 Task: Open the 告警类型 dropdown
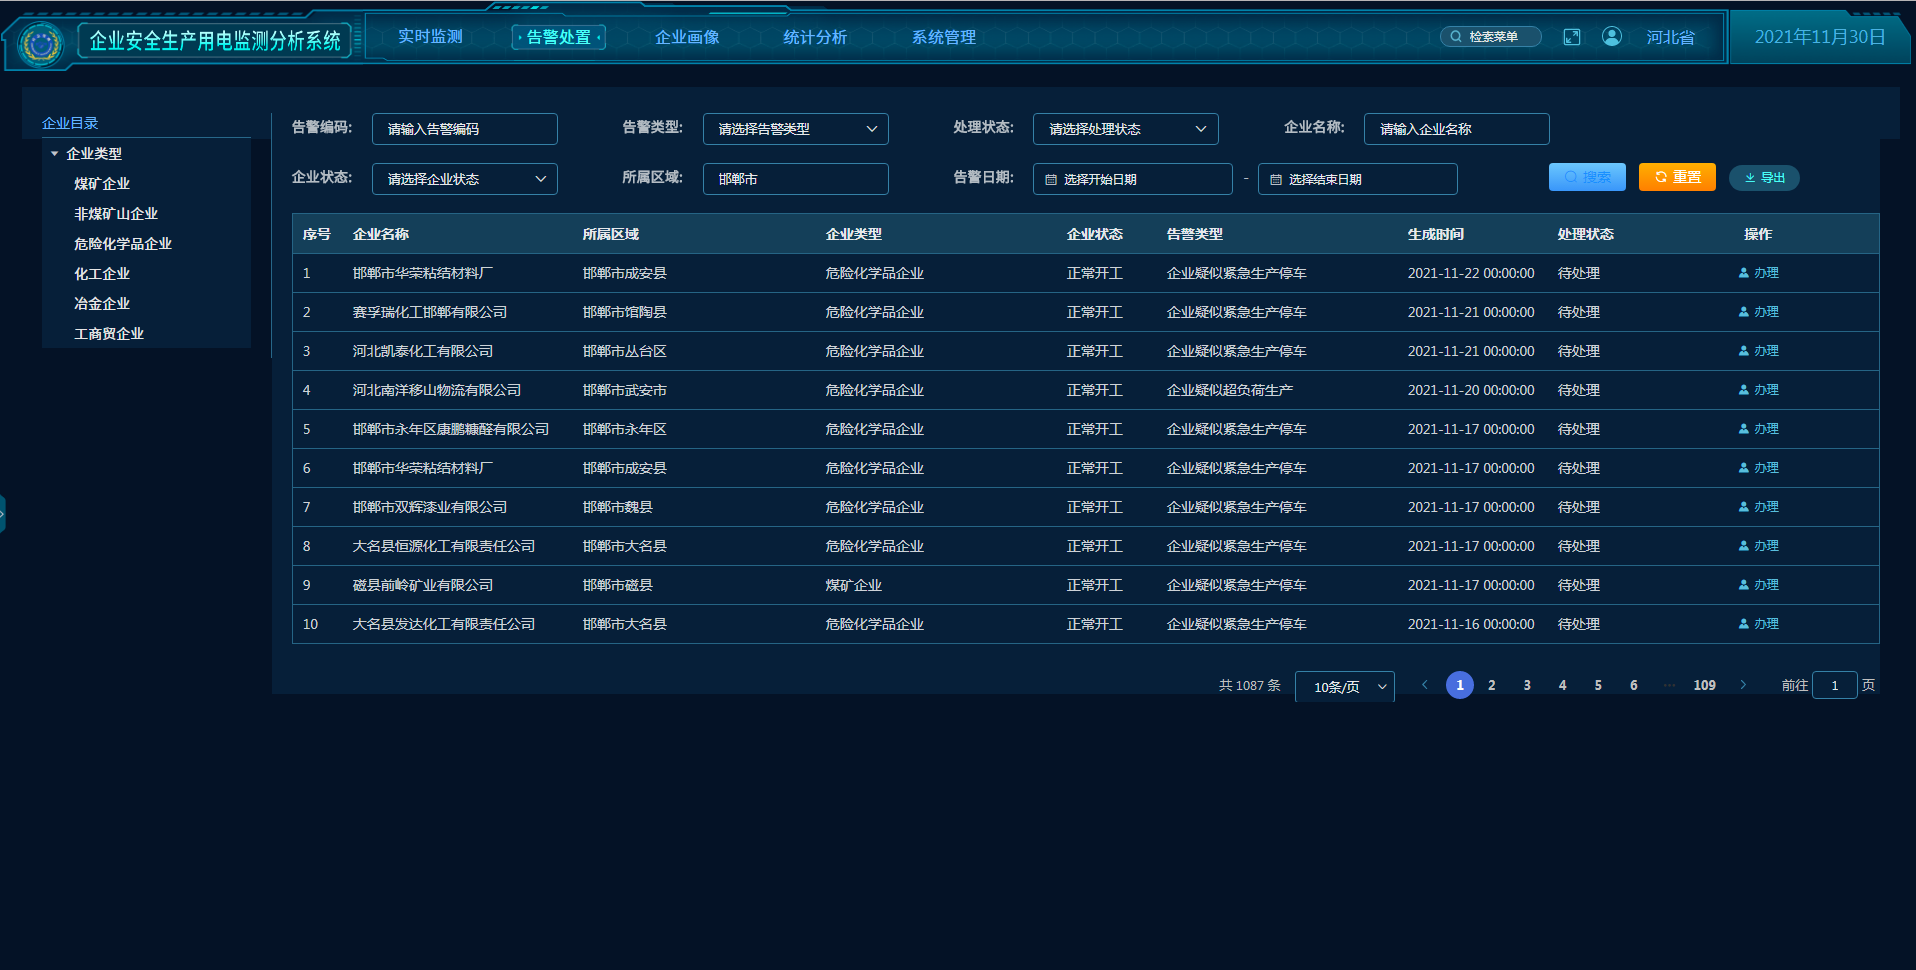tap(795, 129)
